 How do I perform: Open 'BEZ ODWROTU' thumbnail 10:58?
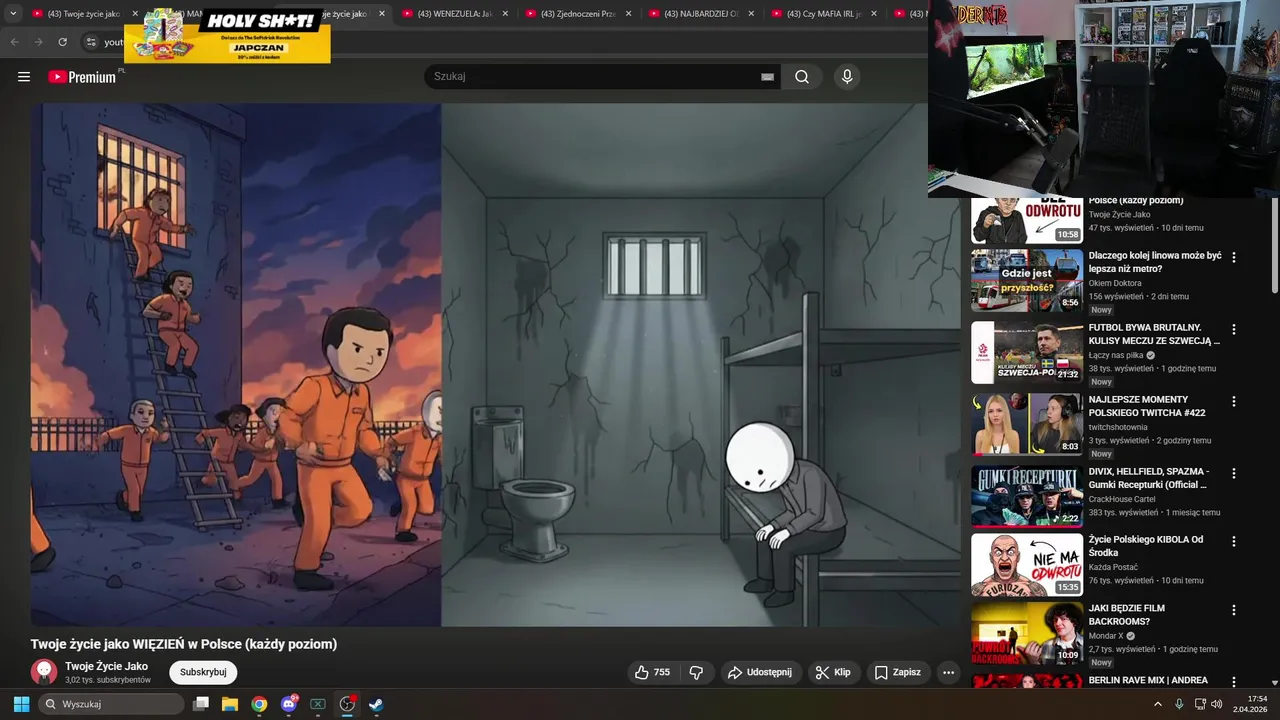click(x=1027, y=221)
